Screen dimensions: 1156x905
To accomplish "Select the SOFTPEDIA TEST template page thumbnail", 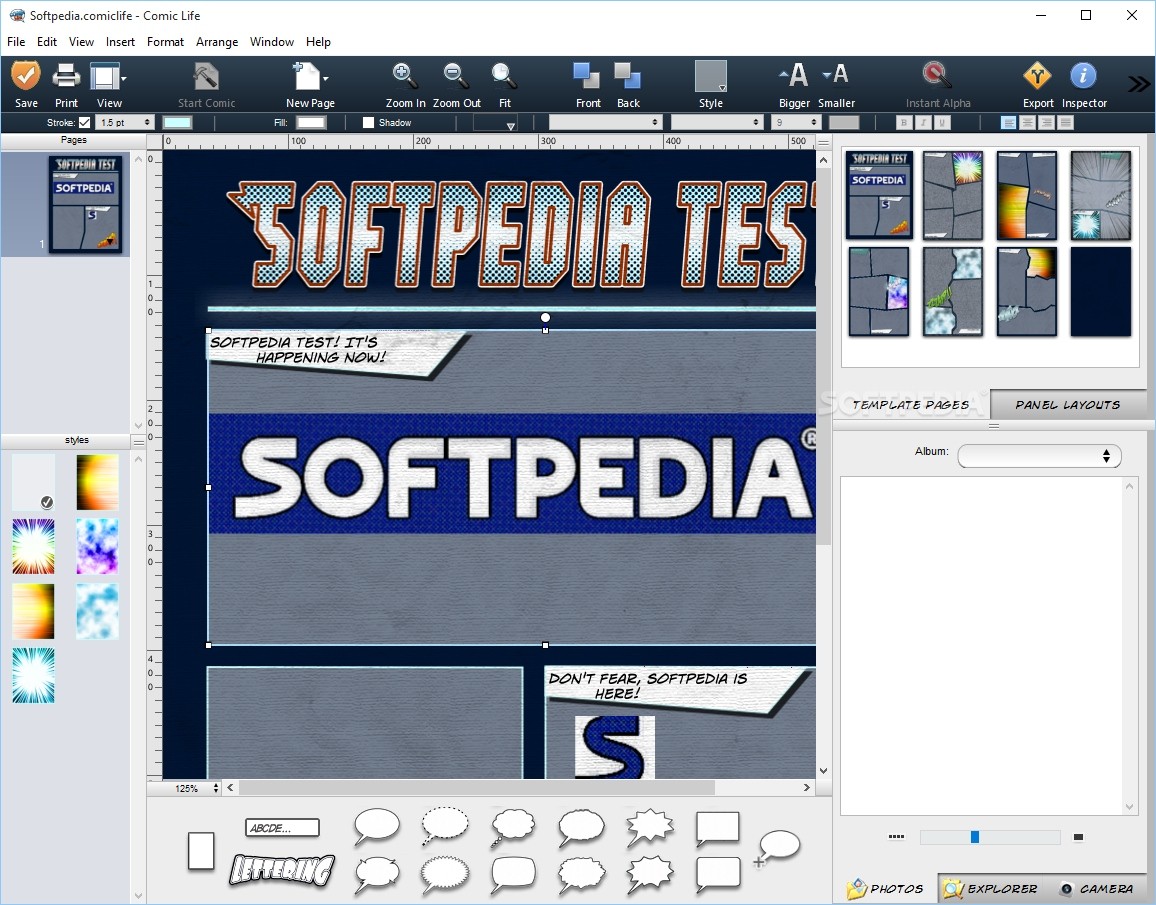I will [x=879, y=195].
